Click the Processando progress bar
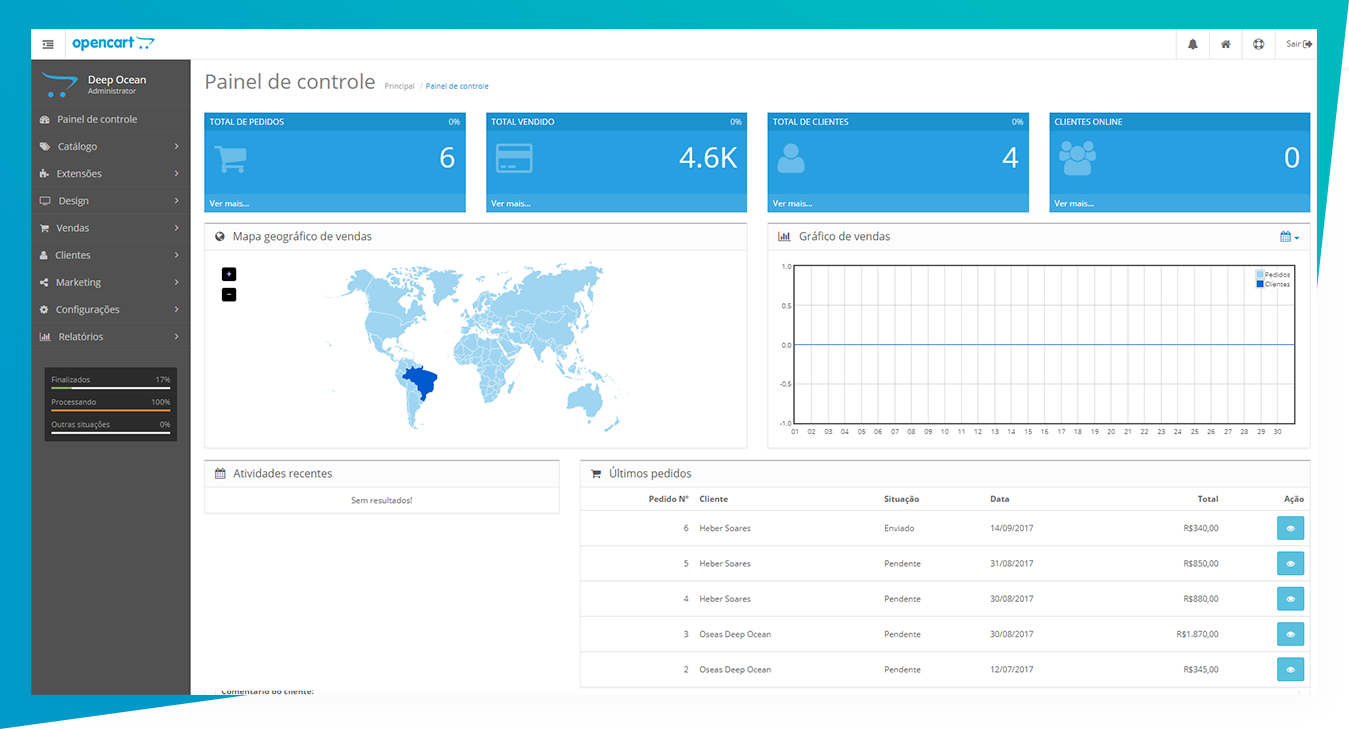 click(x=110, y=410)
